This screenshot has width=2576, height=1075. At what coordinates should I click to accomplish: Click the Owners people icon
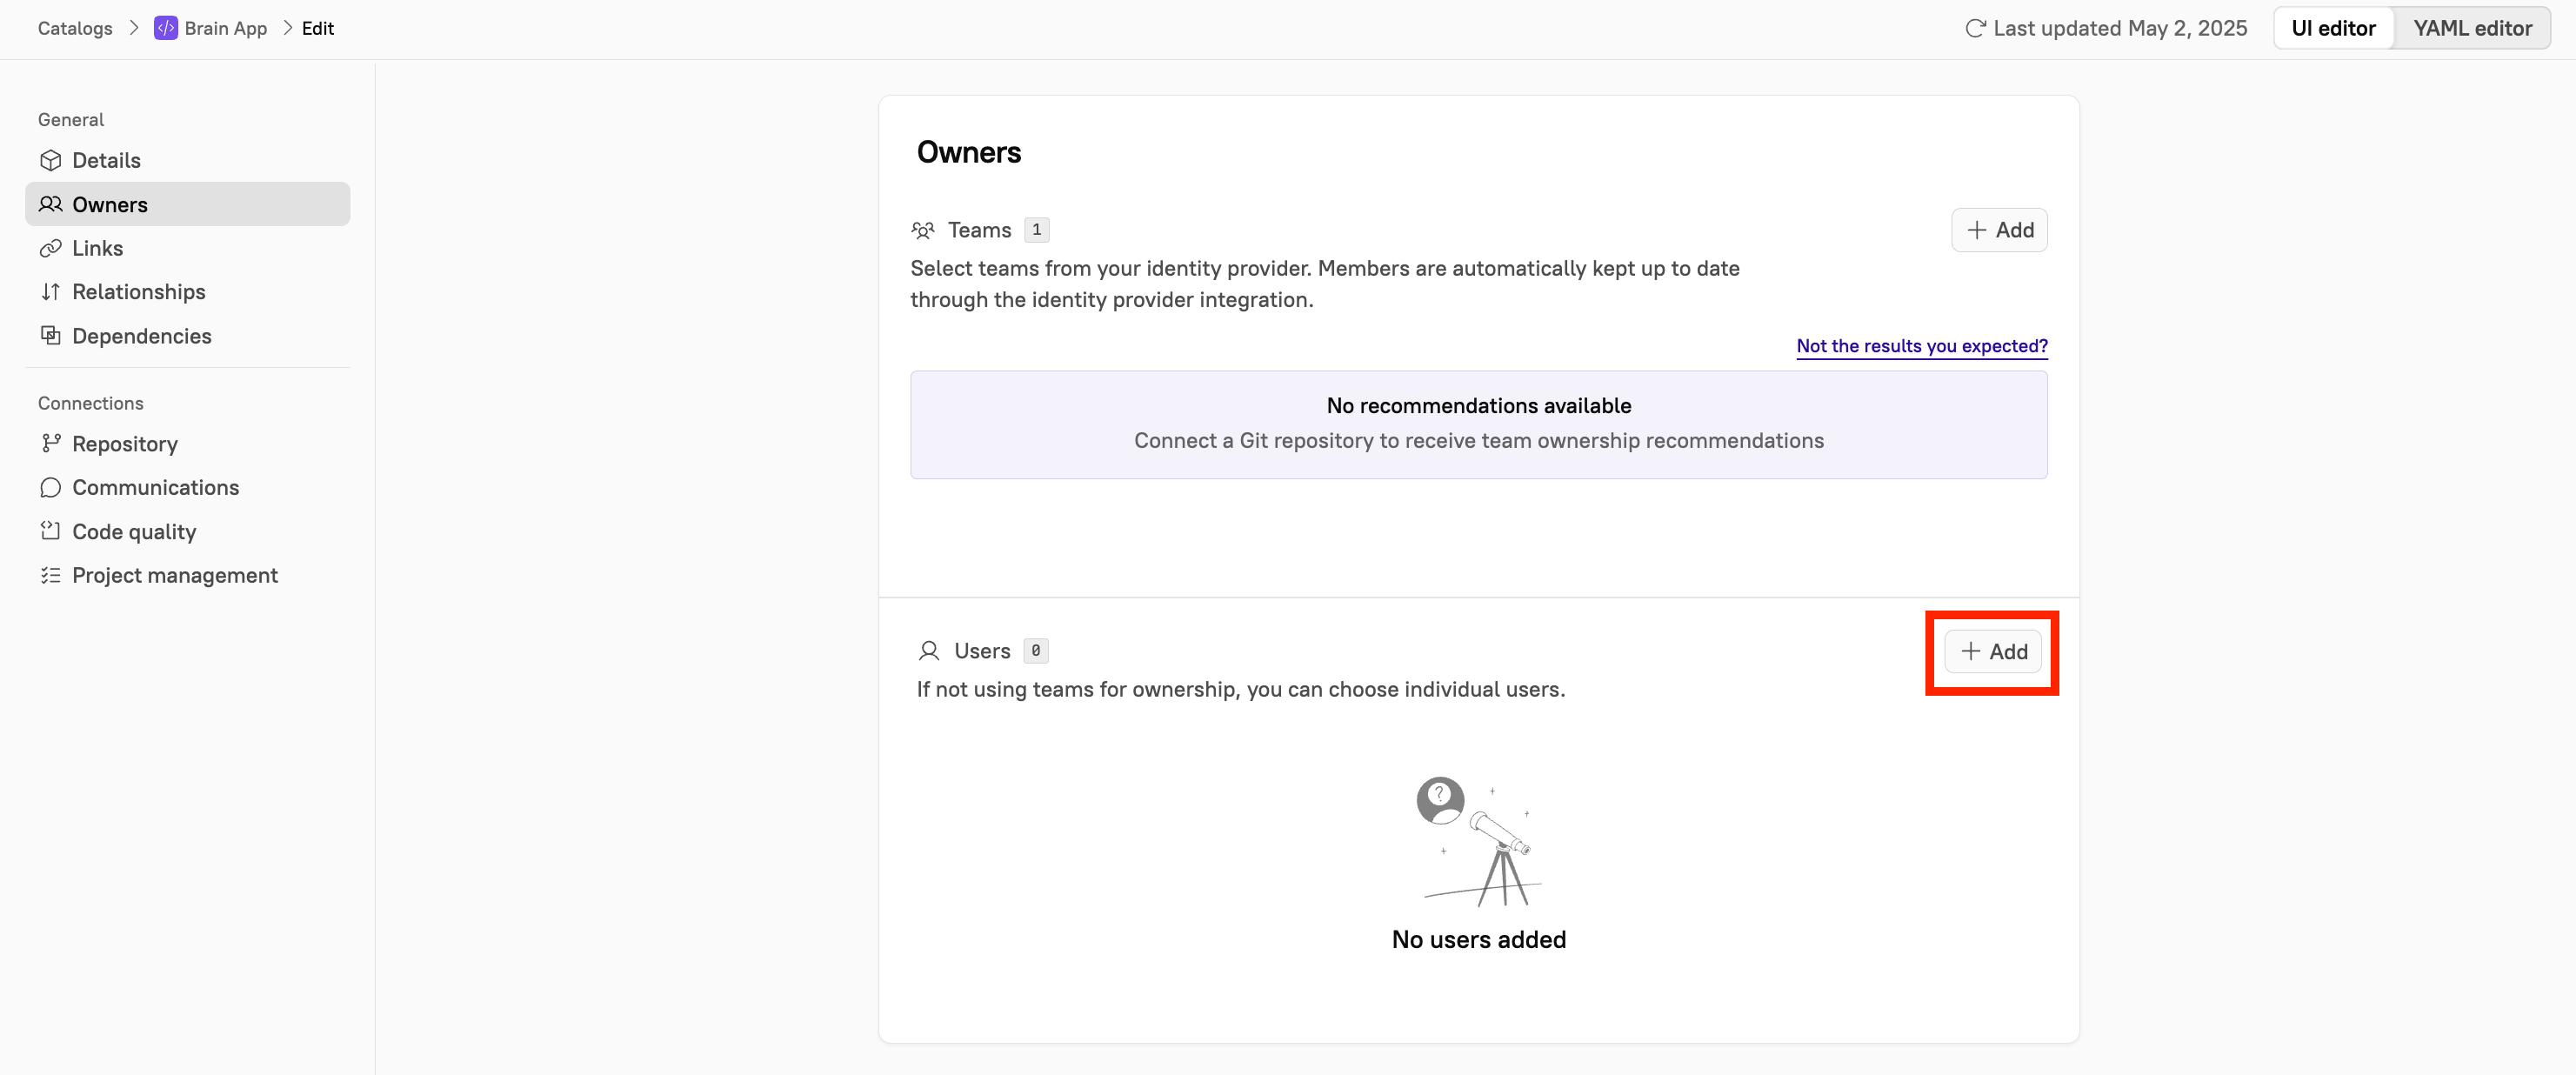50,204
